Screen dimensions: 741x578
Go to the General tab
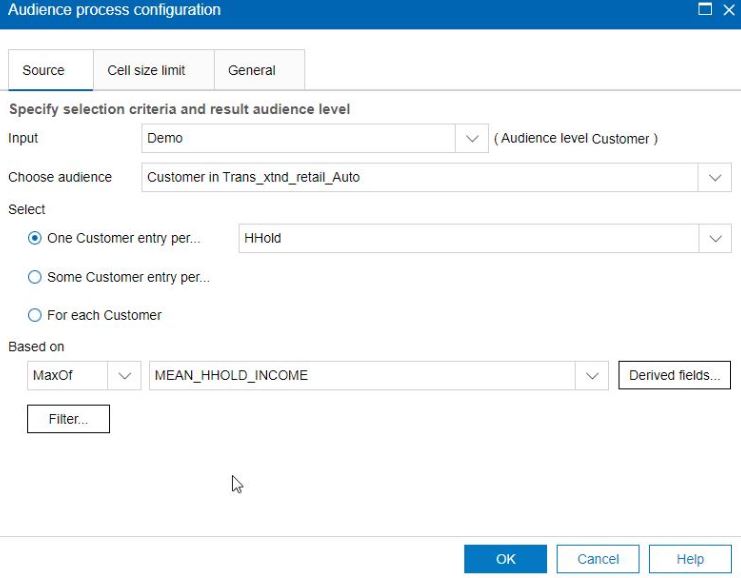click(x=252, y=70)
